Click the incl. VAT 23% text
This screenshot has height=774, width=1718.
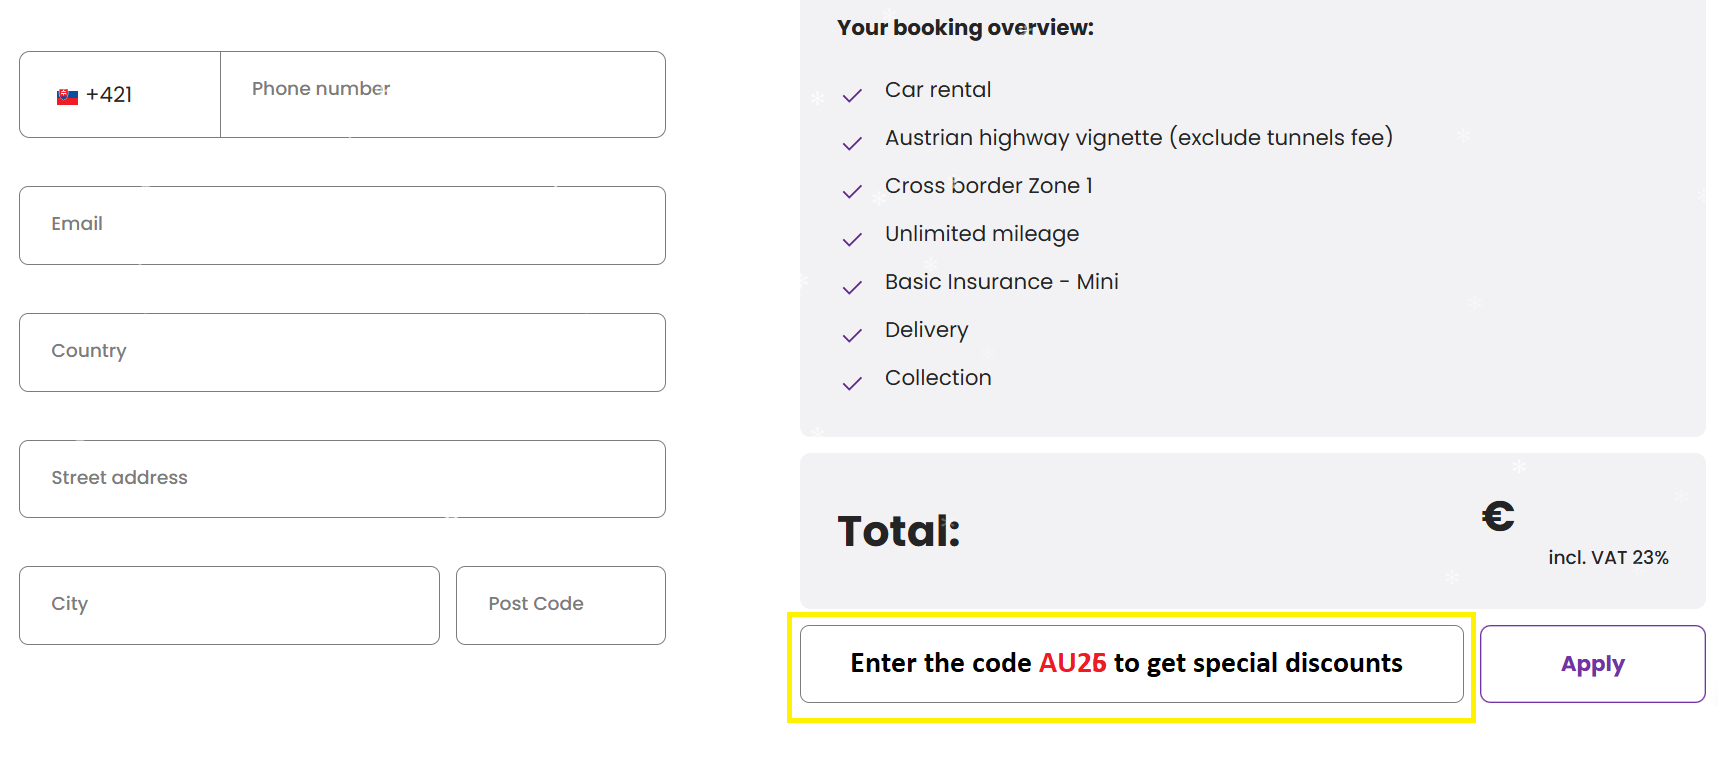click(1608, 558)
